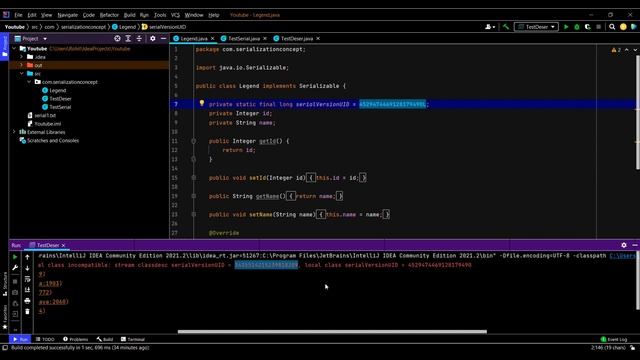Click the stop icon in the Run panel

click(x=15, y=282)
